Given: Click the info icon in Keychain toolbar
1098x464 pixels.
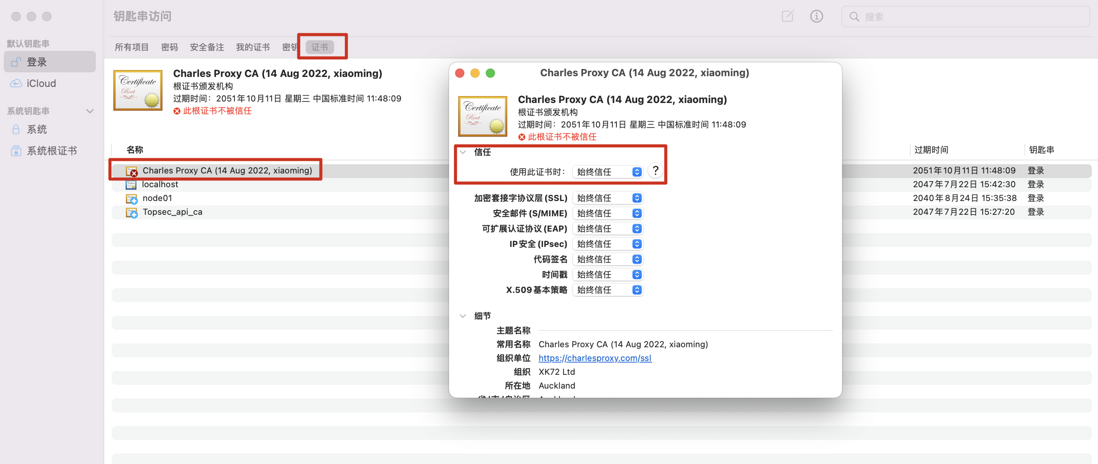Looking at the screenshot, I should point(816,16).
